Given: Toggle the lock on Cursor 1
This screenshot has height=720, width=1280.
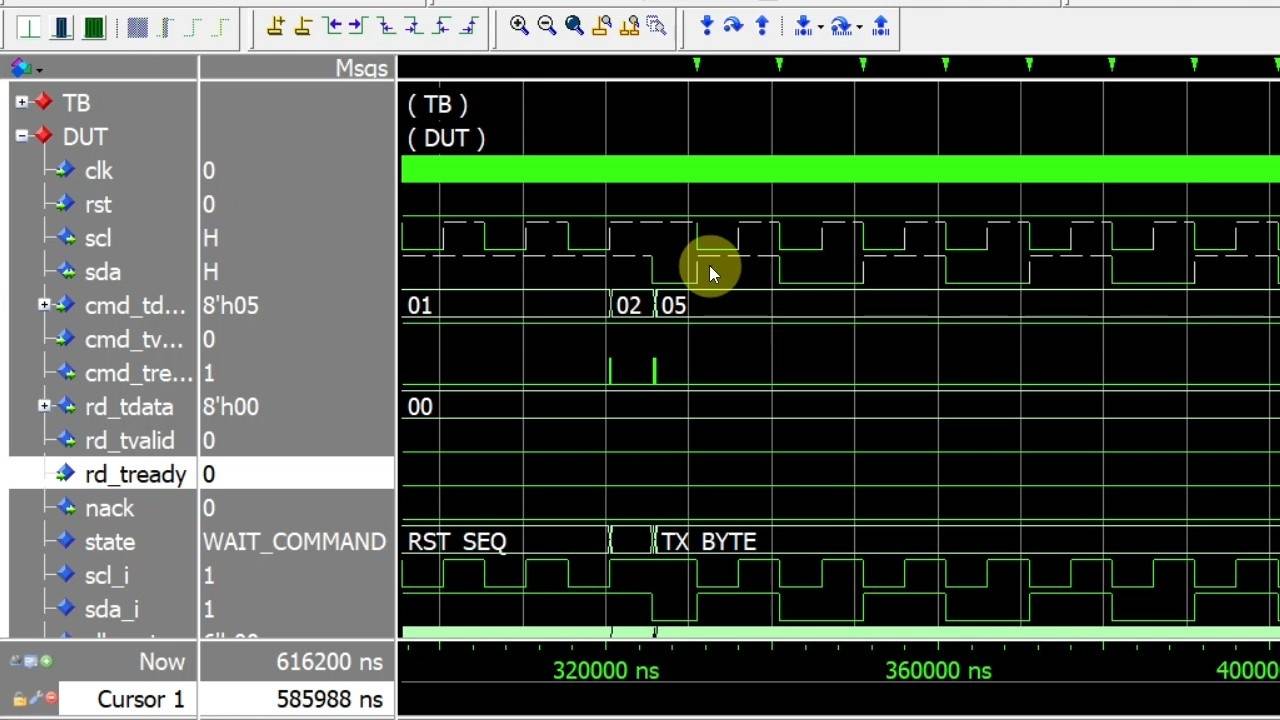Looking at the screenshot, I should [x=18, y=699].
